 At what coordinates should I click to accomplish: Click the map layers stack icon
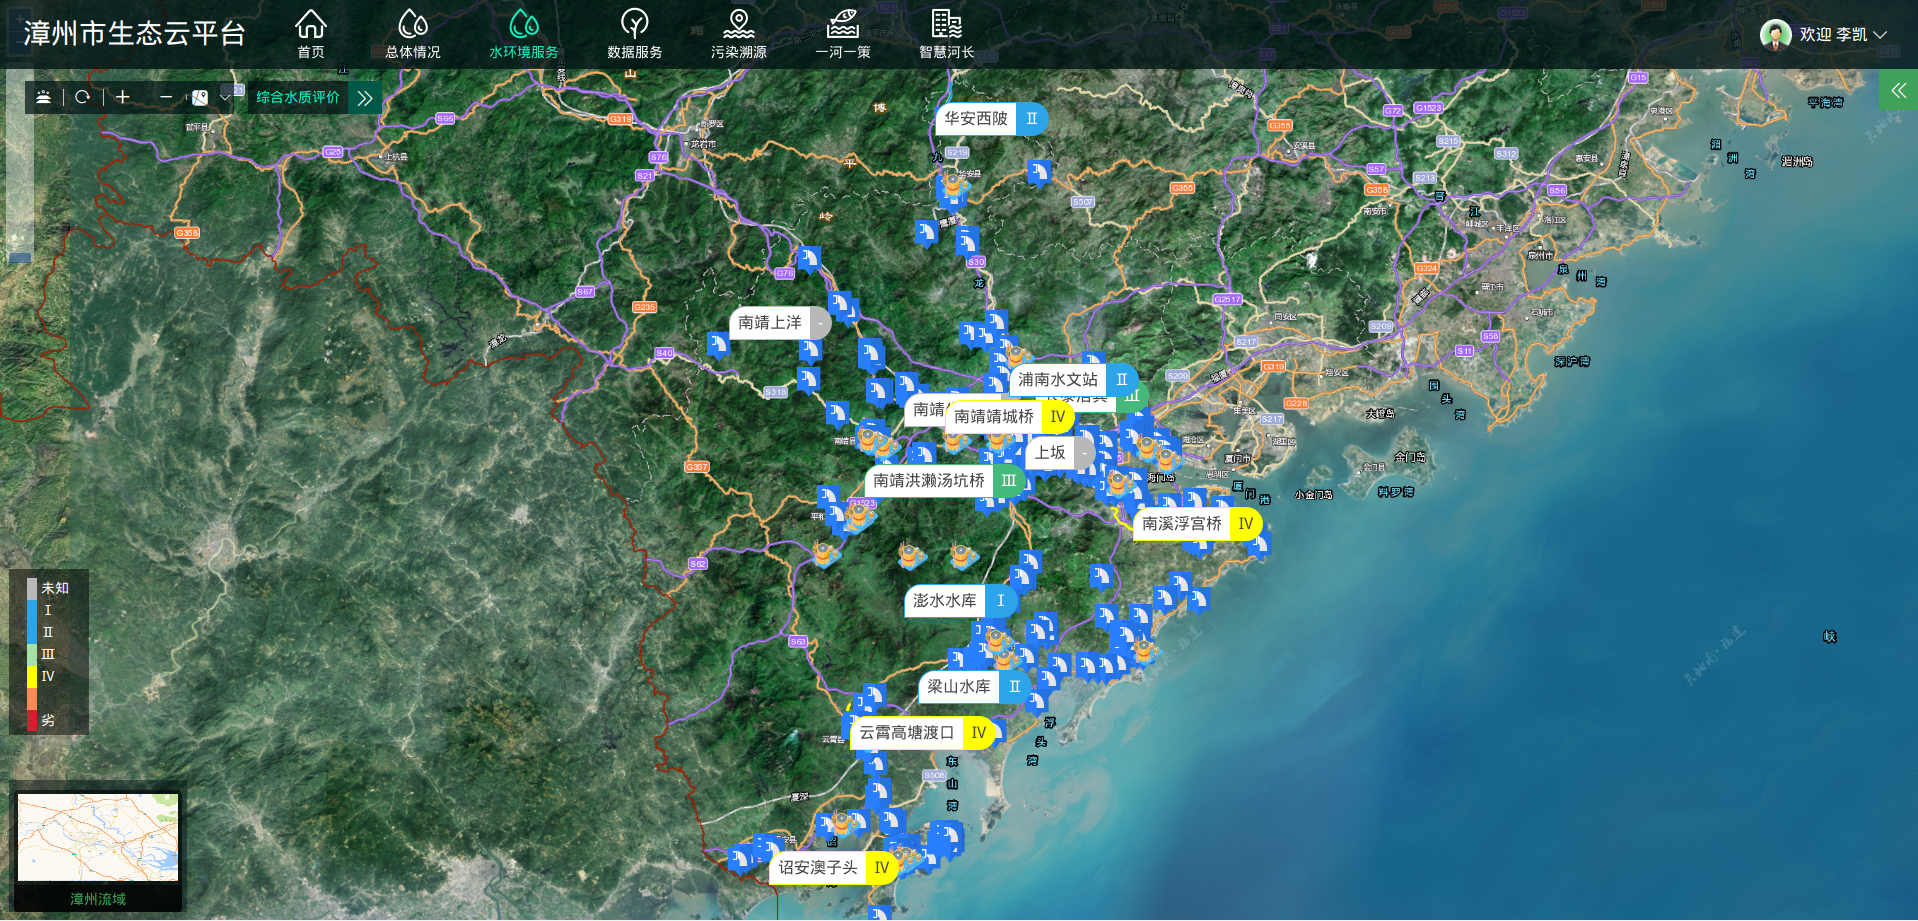(x=44, y=97)
